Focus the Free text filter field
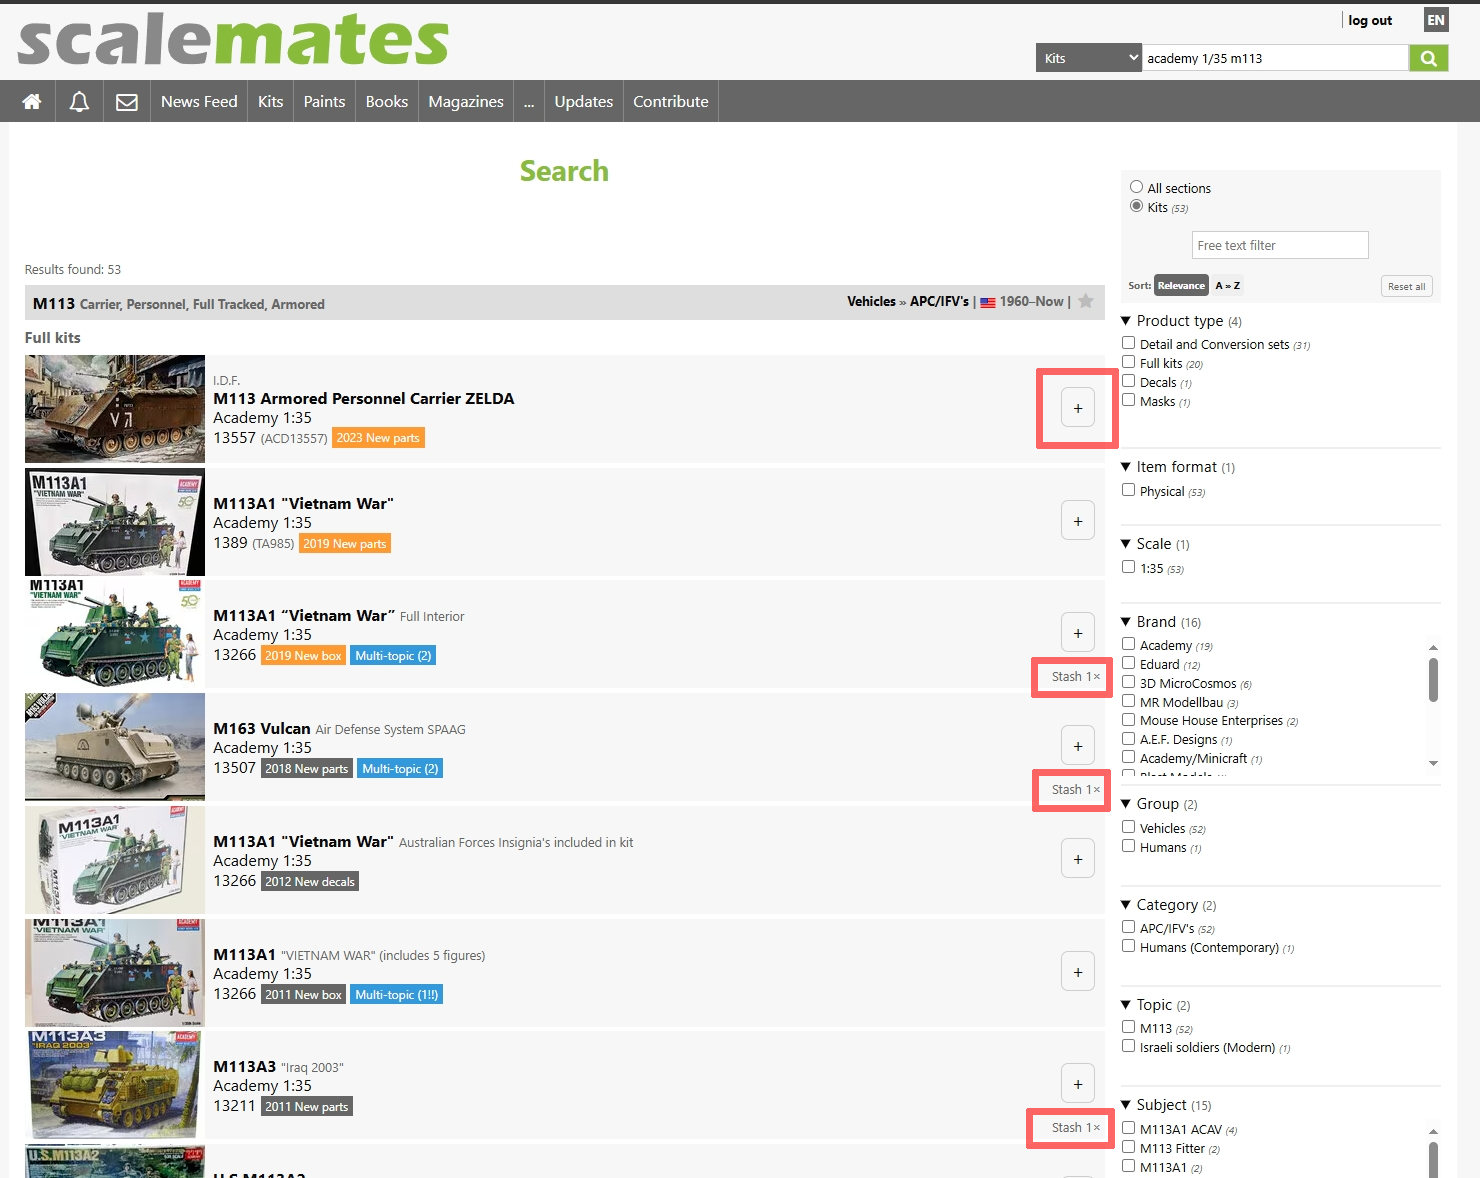Viewport: 1480px width, 1178px height. 1280,245
